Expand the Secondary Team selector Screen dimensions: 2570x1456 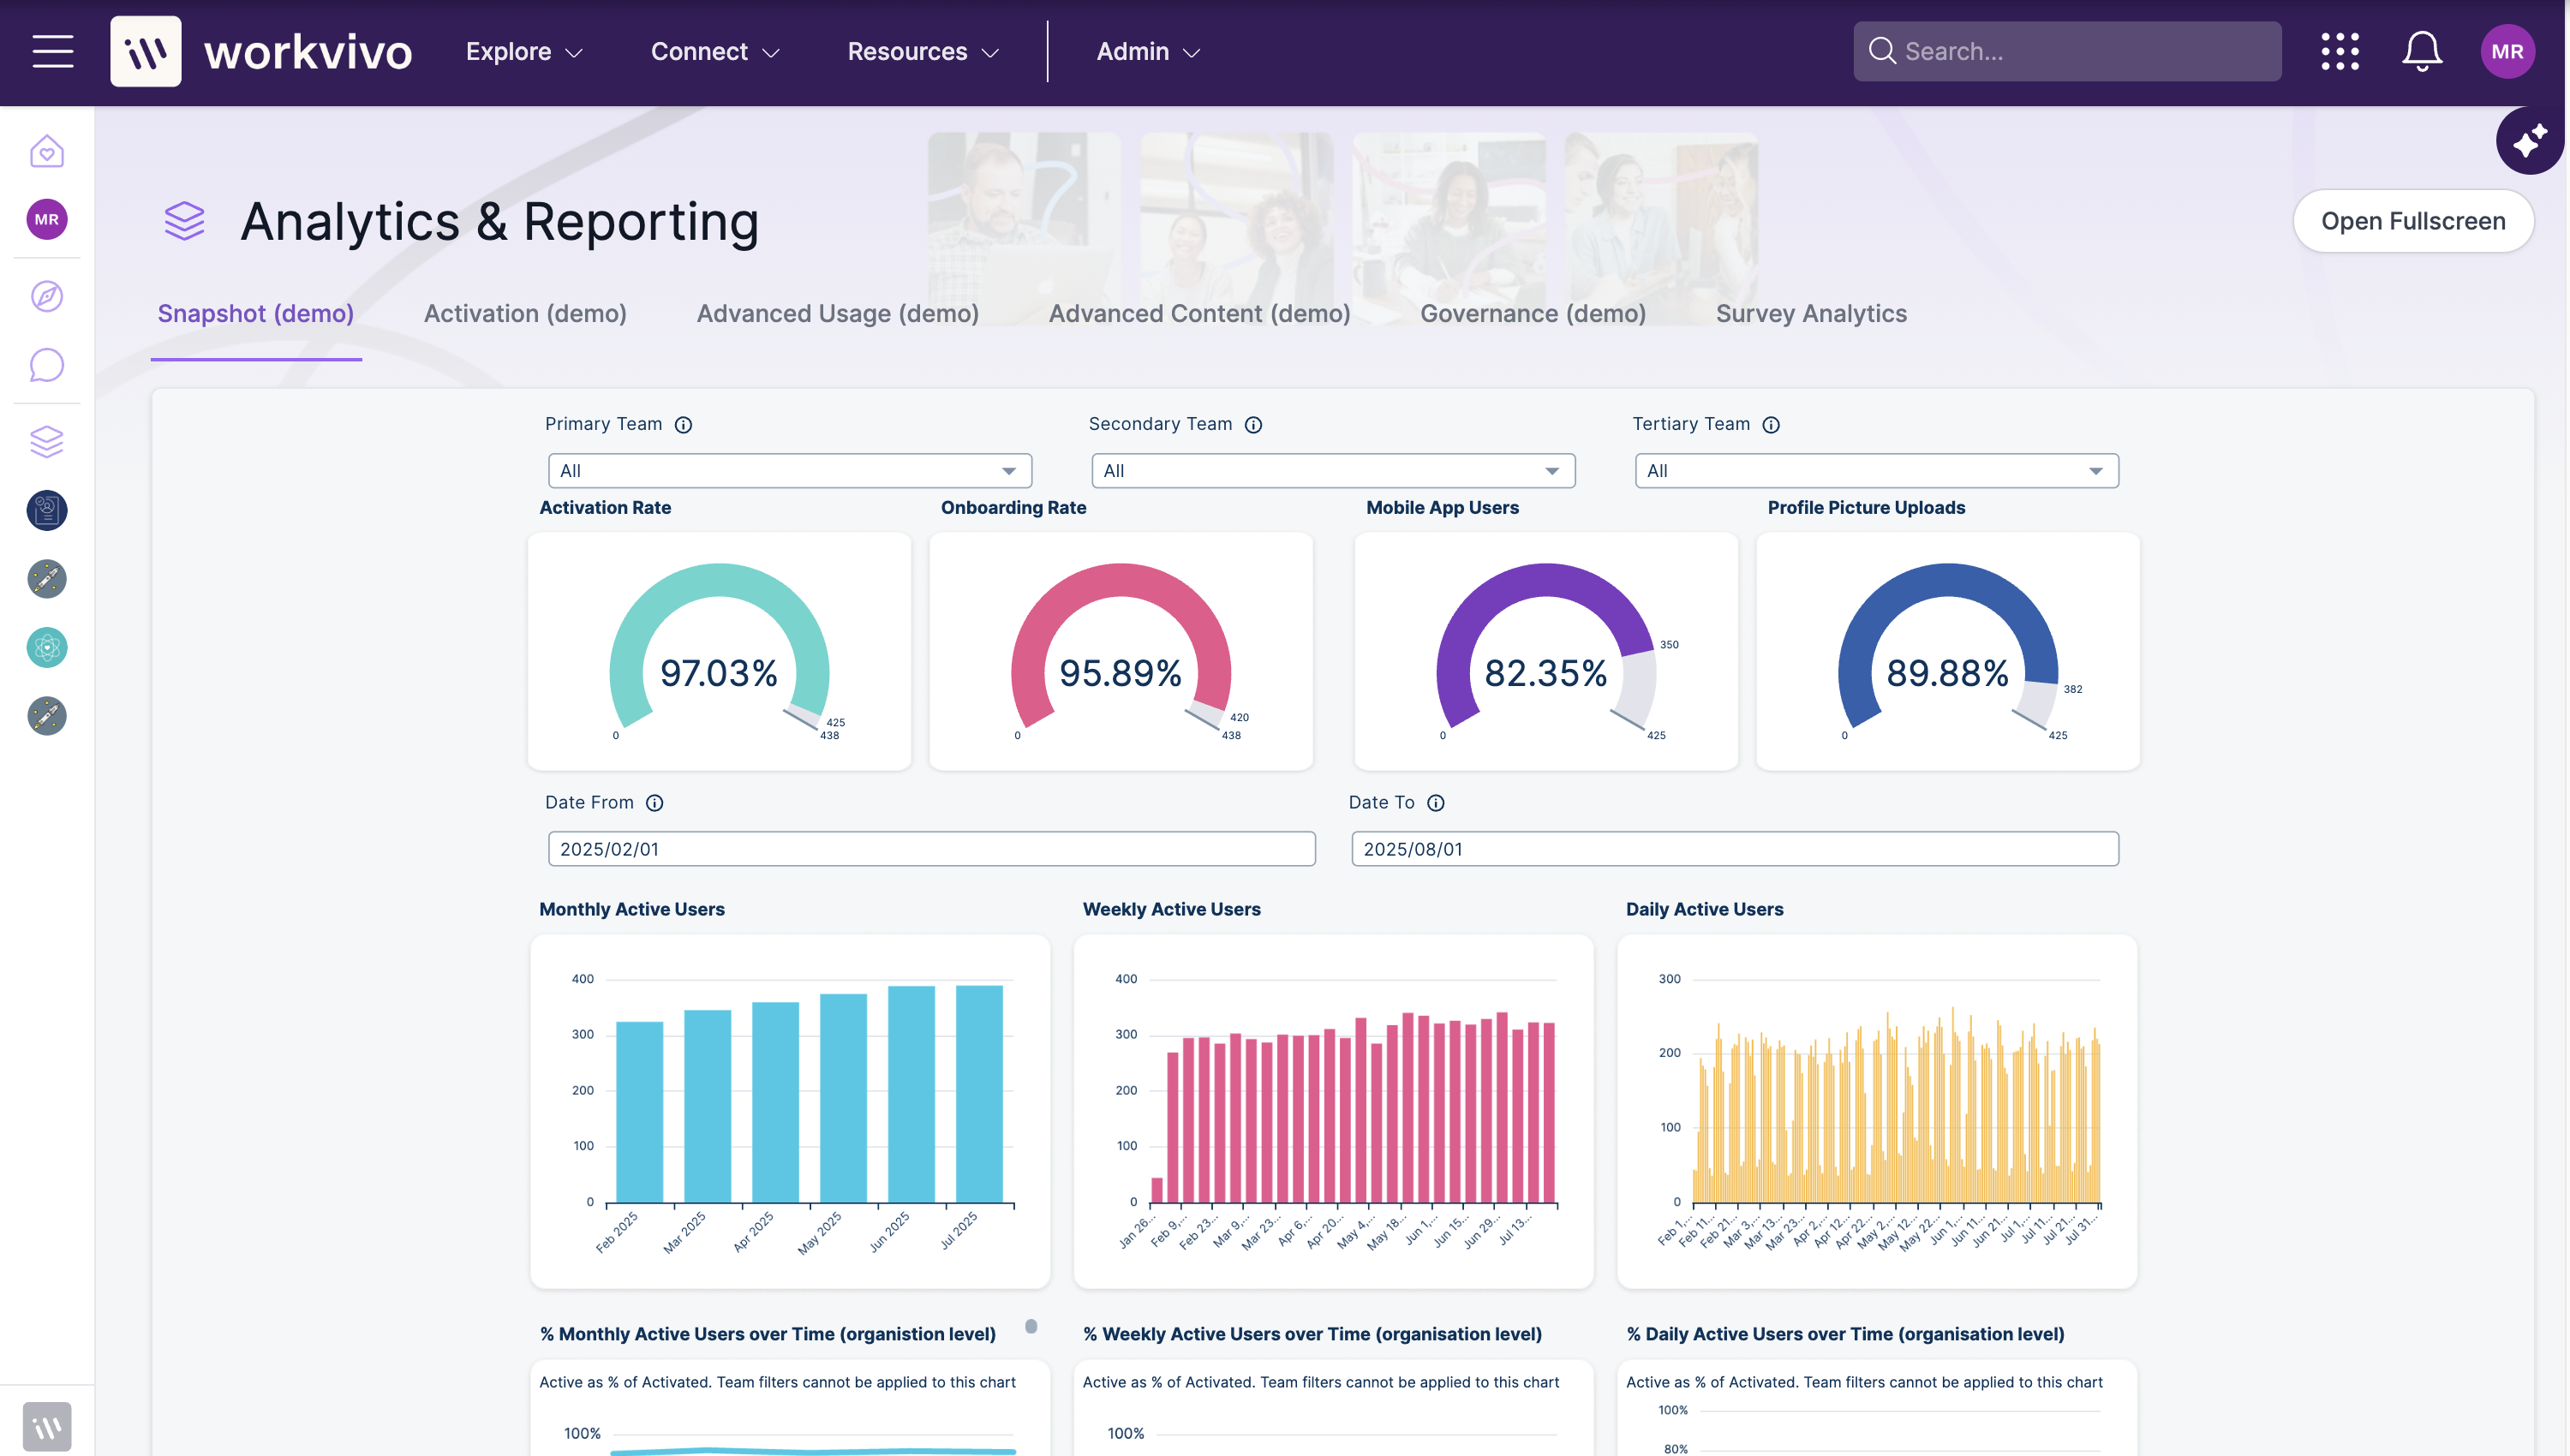(1333, 470)
